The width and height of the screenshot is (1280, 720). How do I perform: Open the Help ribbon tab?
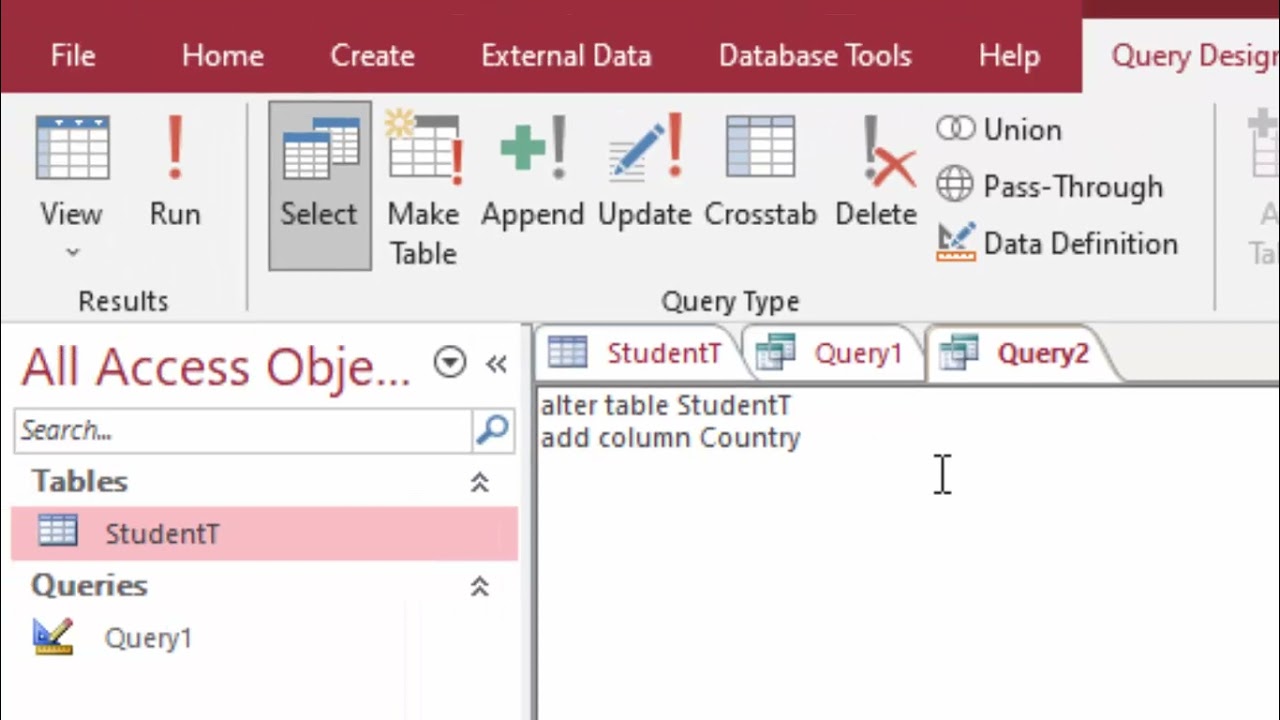[1009, 55]
